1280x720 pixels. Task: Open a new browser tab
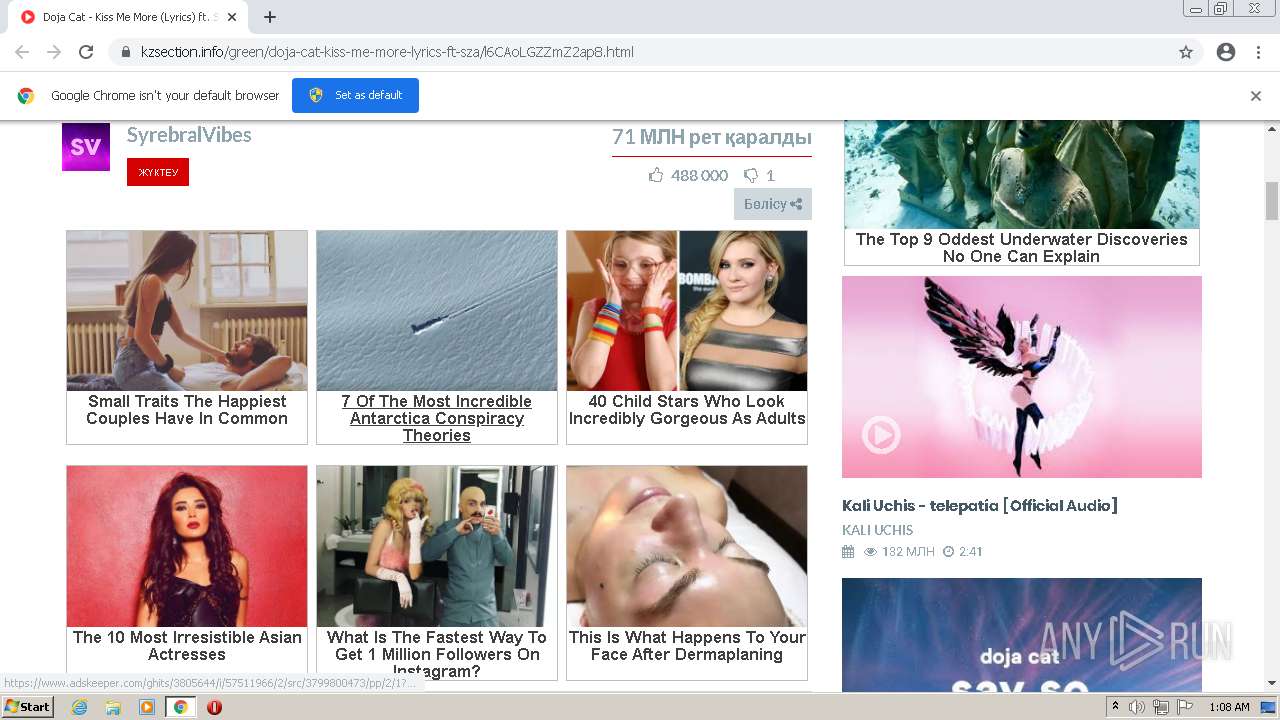(270, 17)
